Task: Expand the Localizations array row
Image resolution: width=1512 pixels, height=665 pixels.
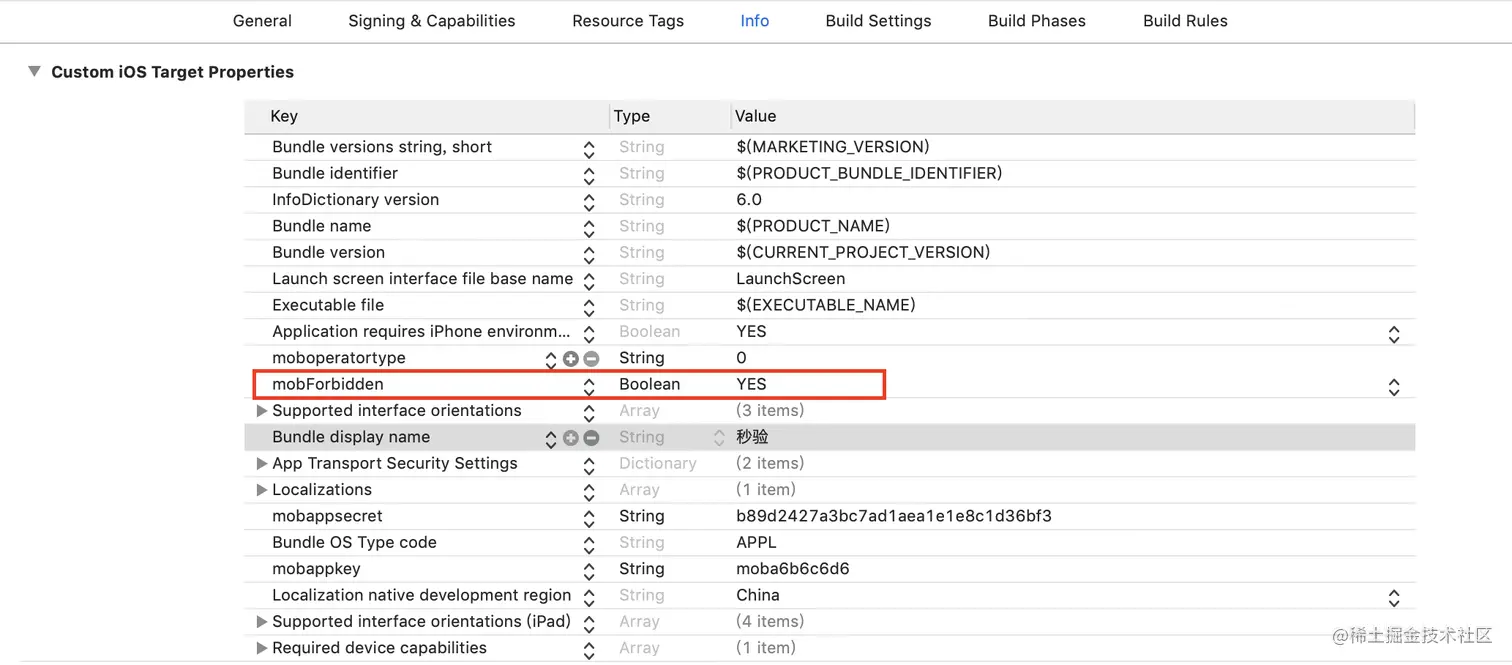Action: click(x=261, y=490)
